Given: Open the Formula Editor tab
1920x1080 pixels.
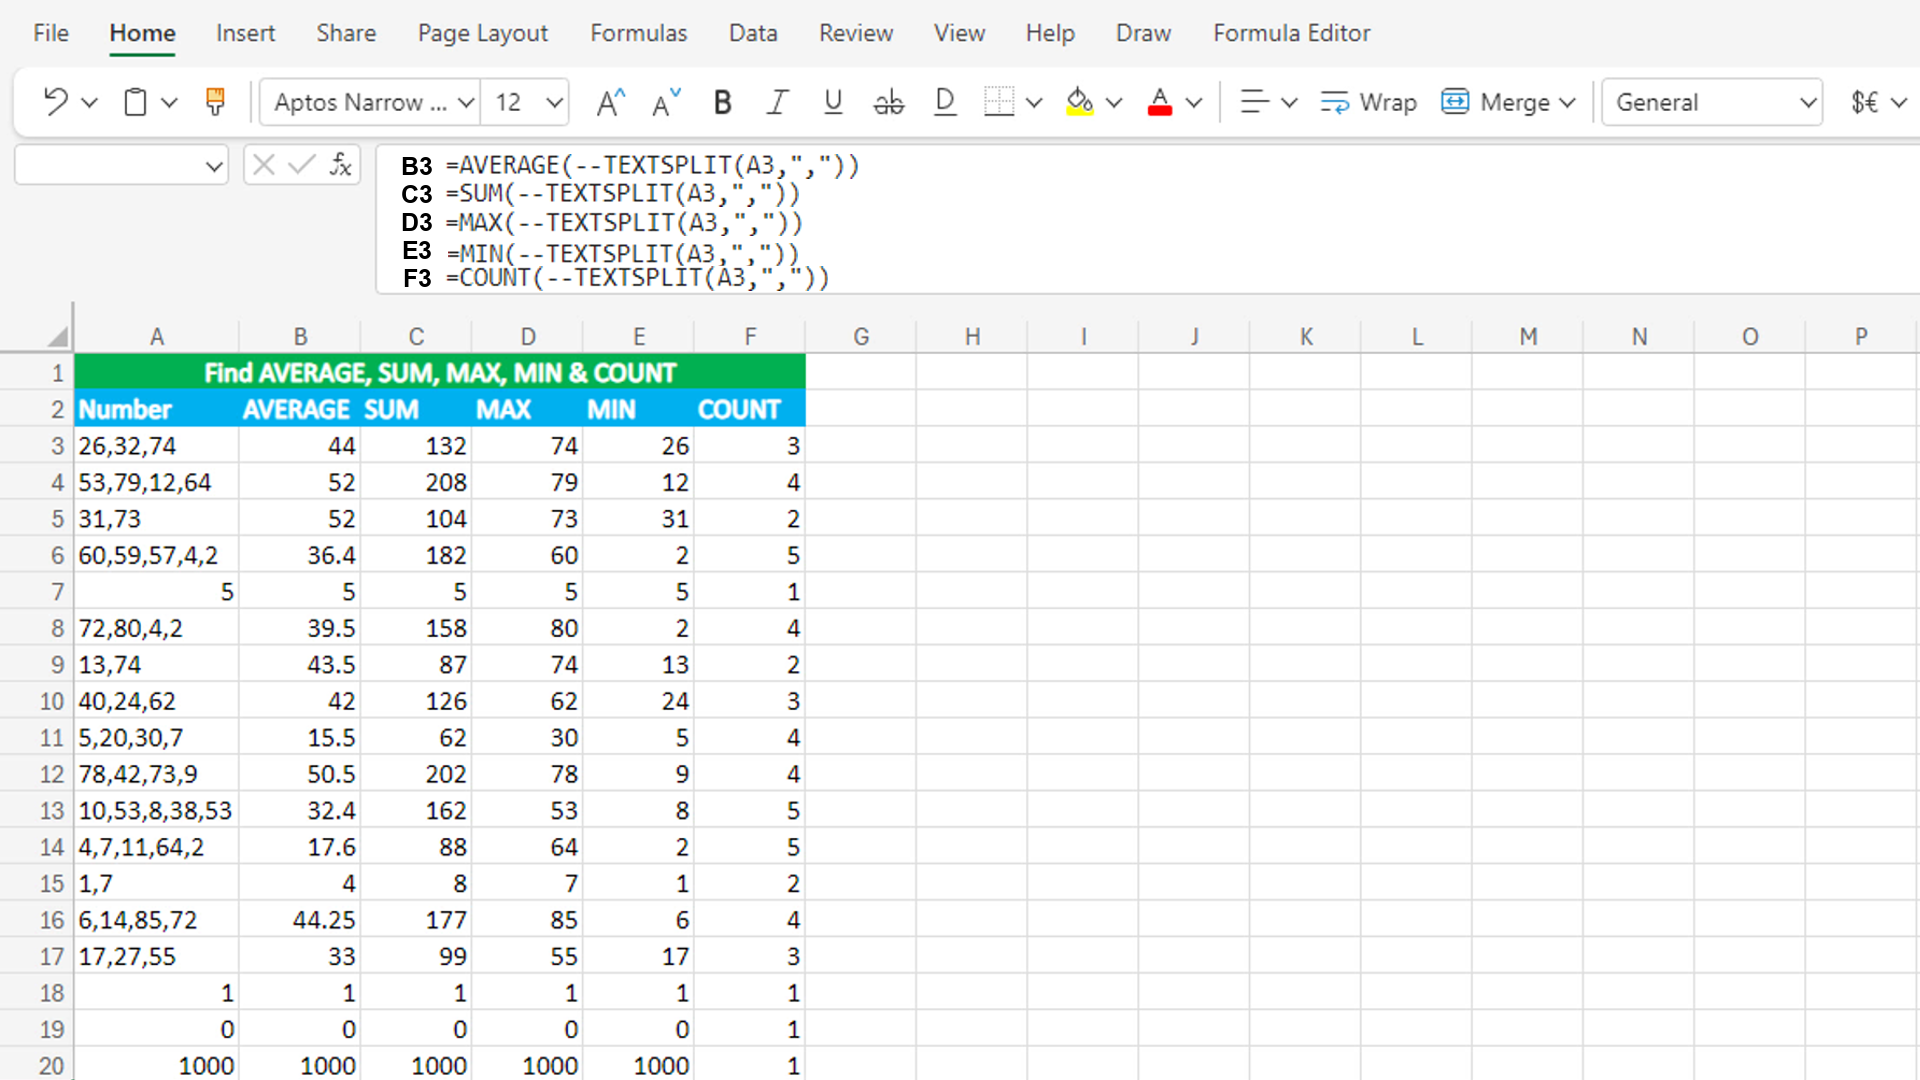Looking at the screenshot, I should point(1292,33).
